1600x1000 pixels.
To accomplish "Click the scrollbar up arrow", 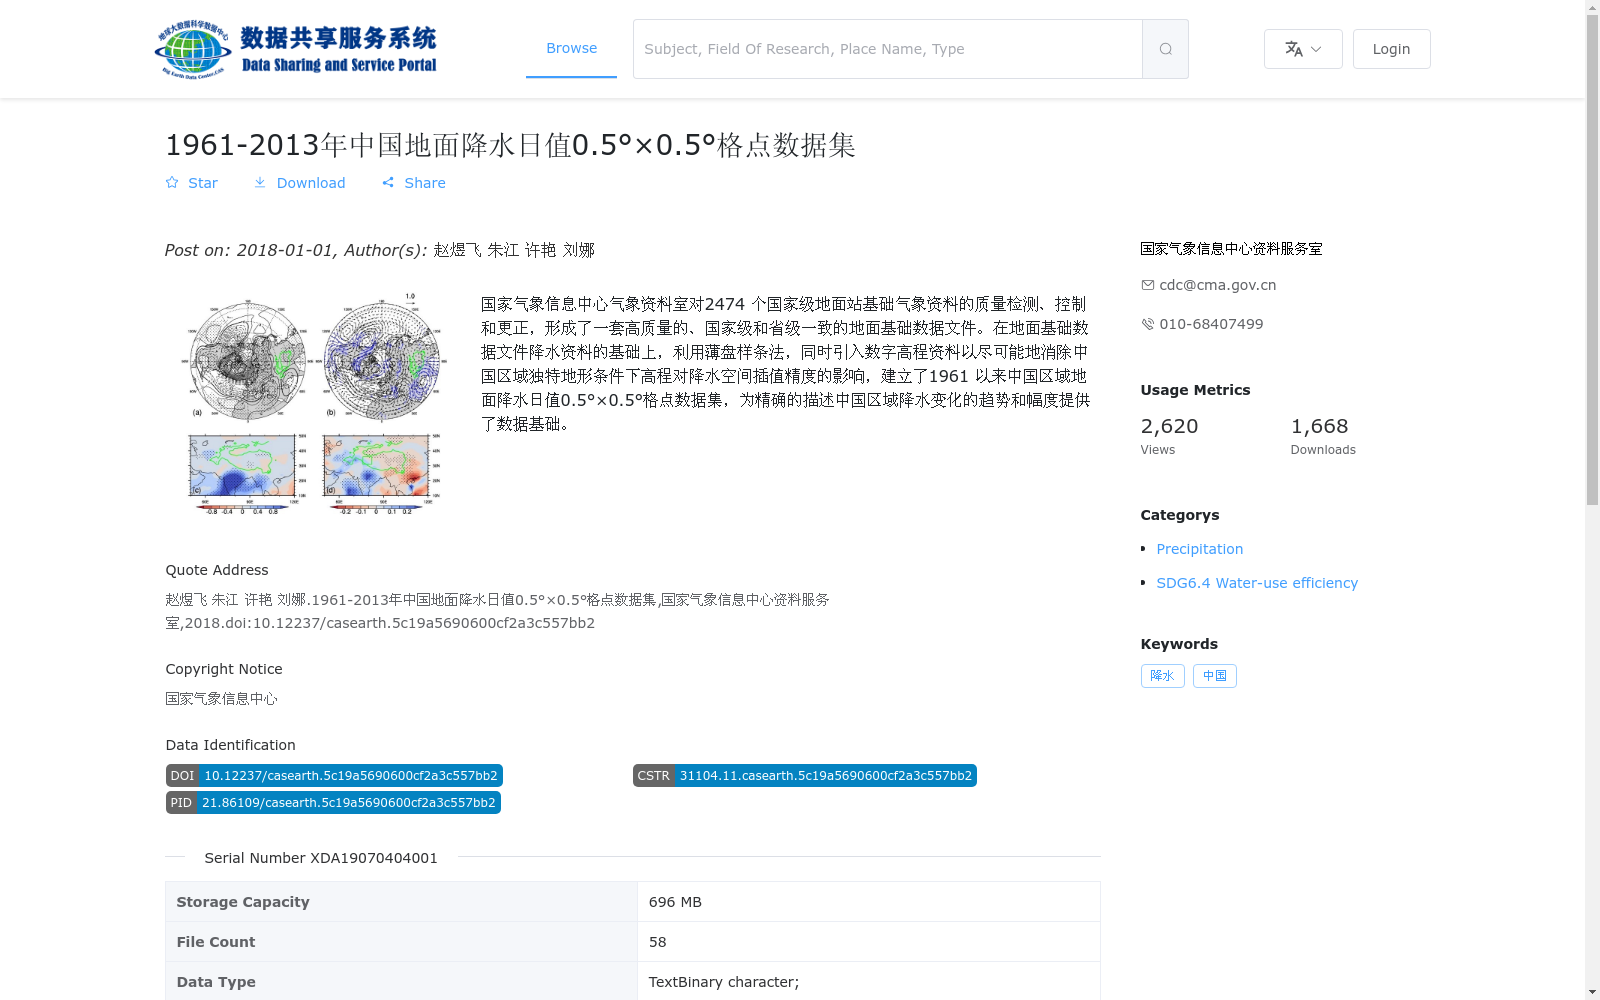I will 1592,7.
